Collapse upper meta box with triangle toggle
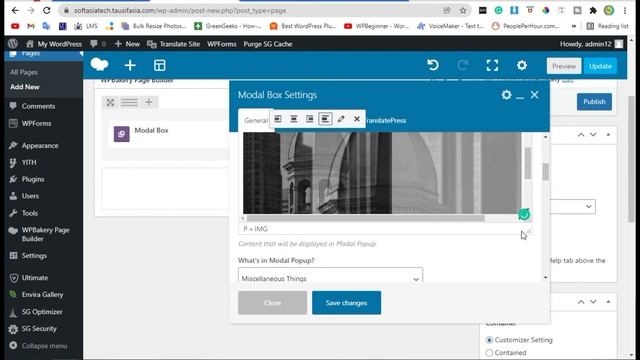The height and width of the screenshot is (360, 640). (608, 135)
